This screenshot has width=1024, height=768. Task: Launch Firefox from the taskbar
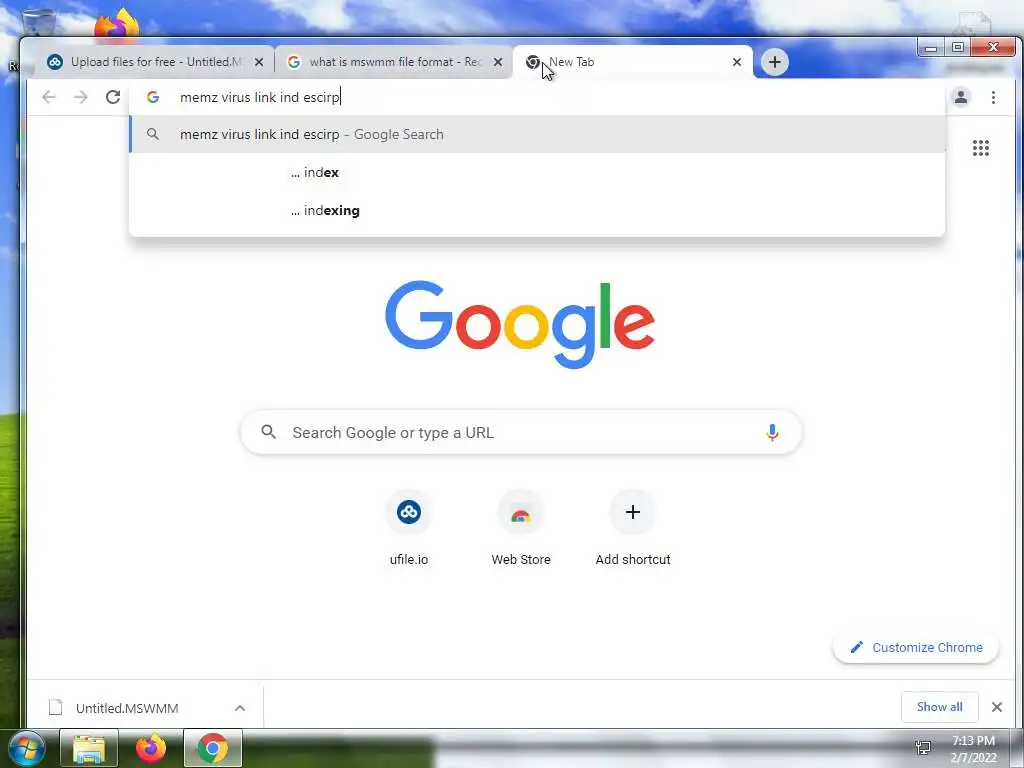[x=151, y=748]
